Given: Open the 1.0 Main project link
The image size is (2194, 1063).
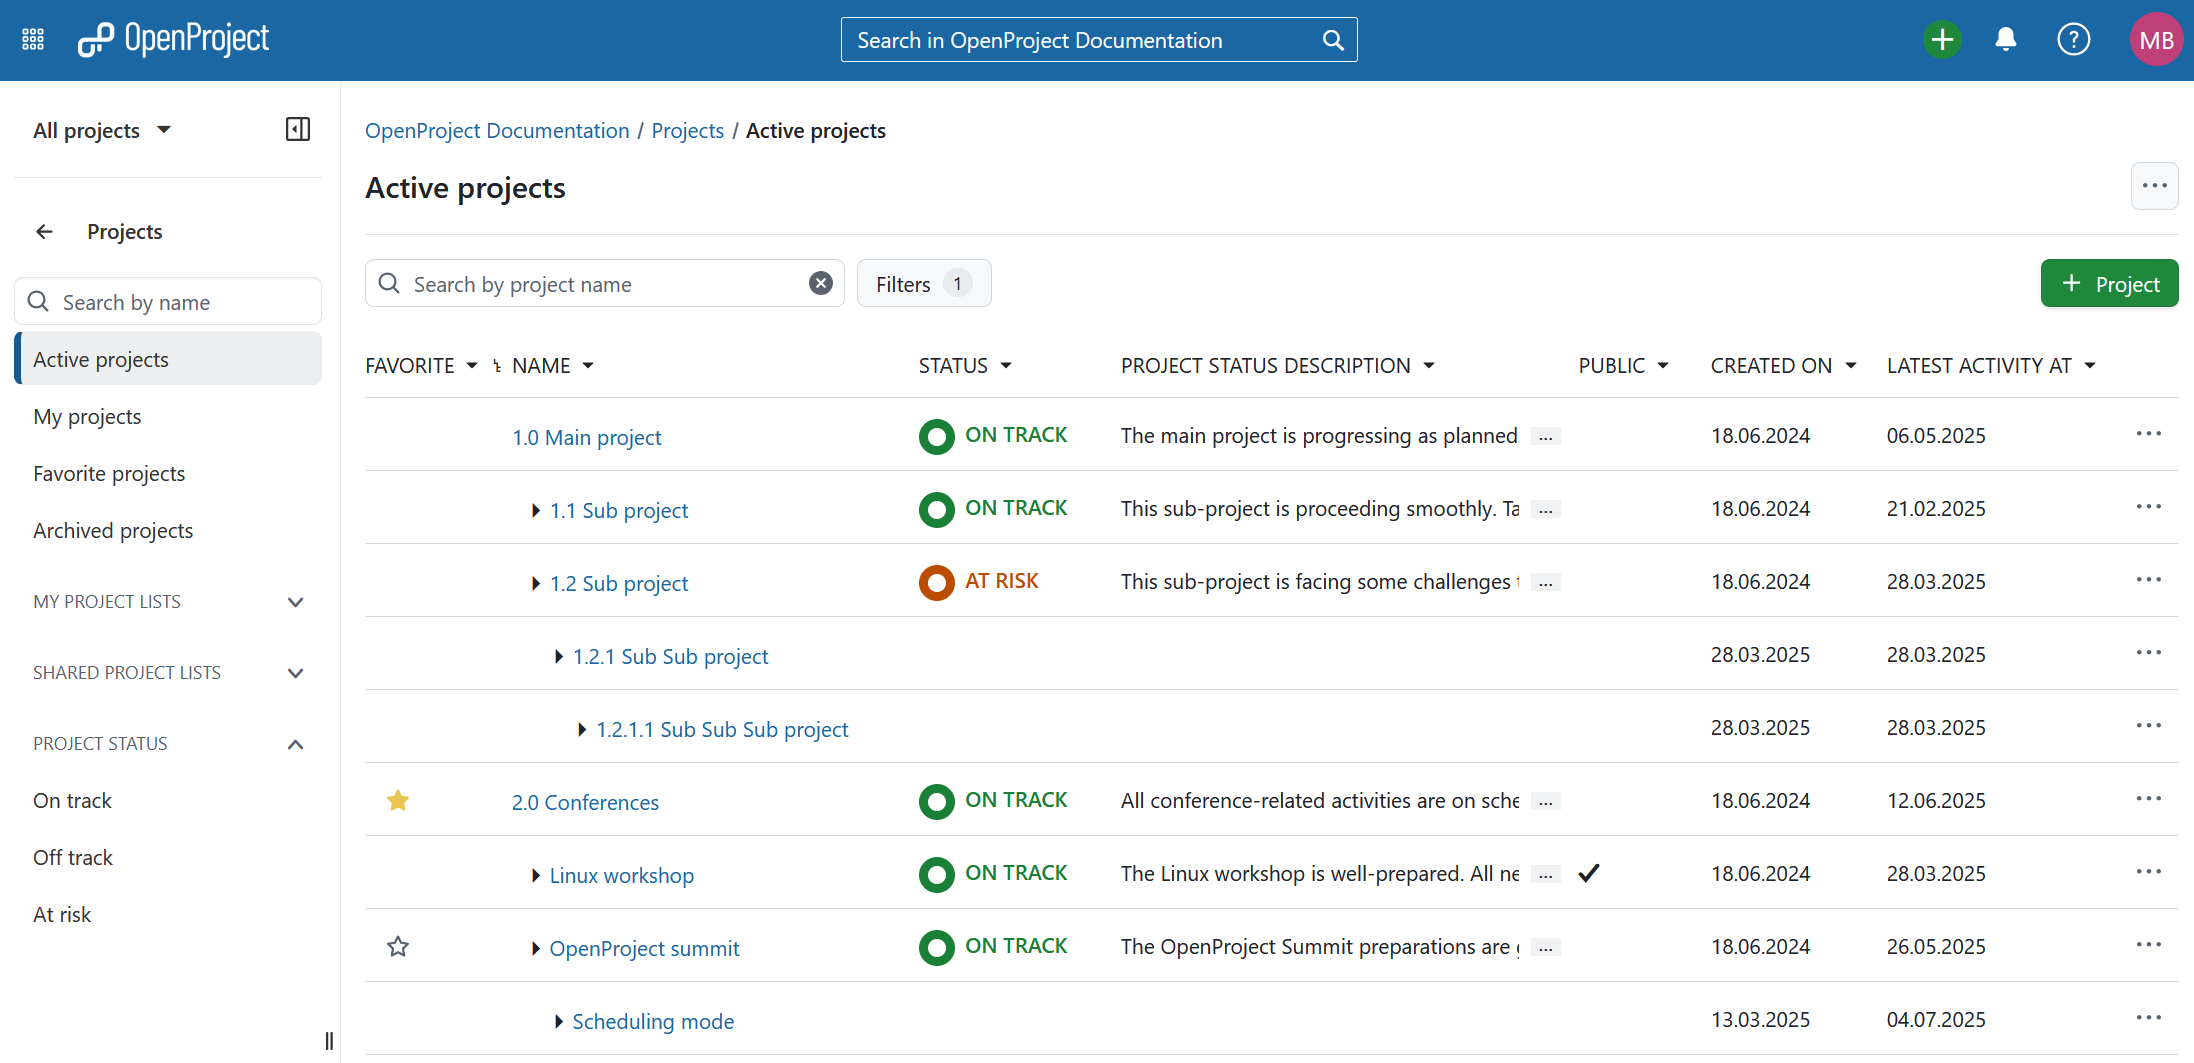Looking at the screenshot, I should pos(587,437).
